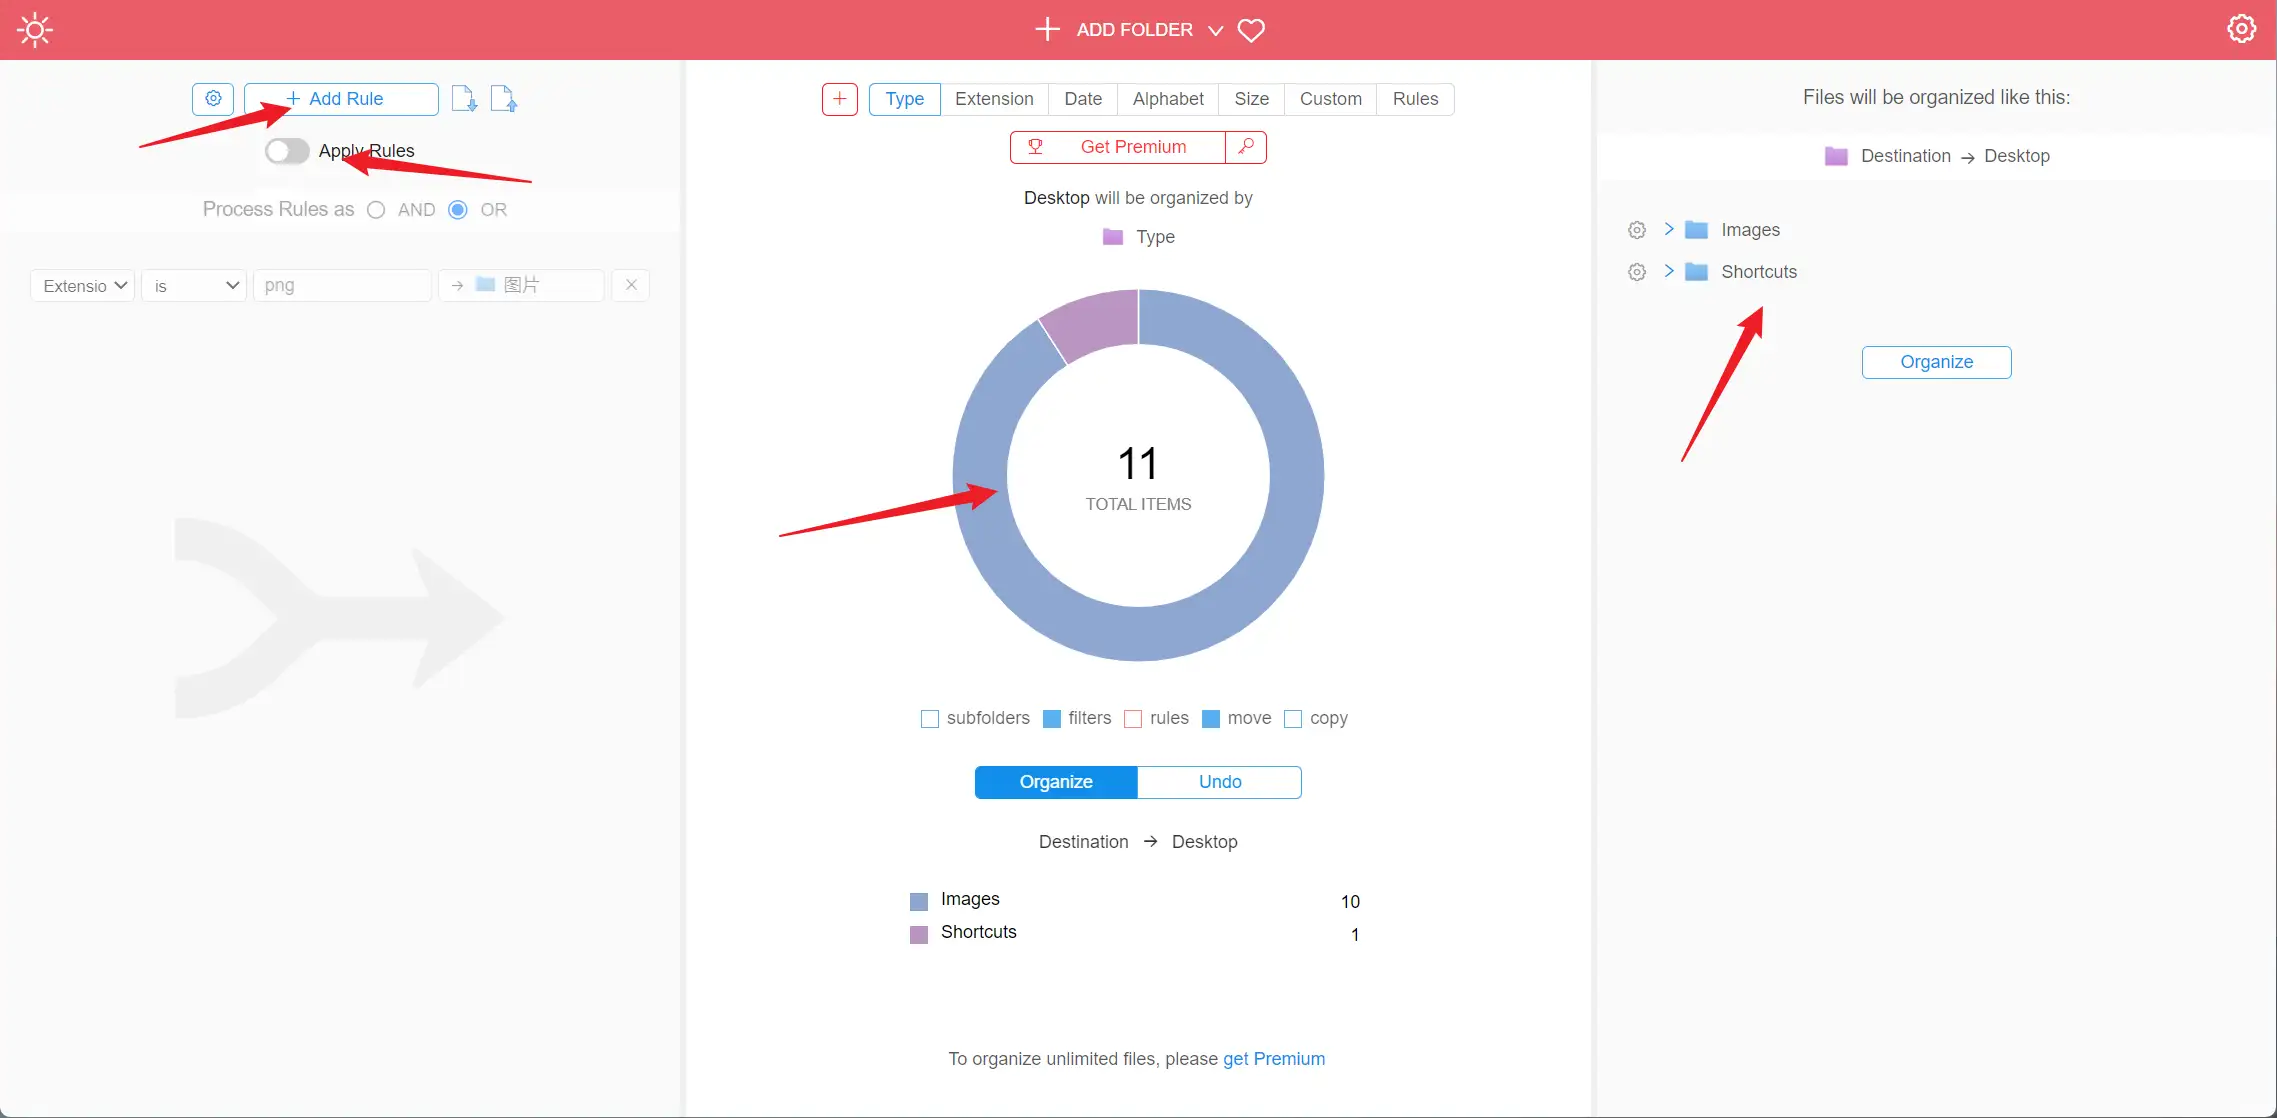Expand the Shortcuts folder tree item

click(x=1668, y=271)
